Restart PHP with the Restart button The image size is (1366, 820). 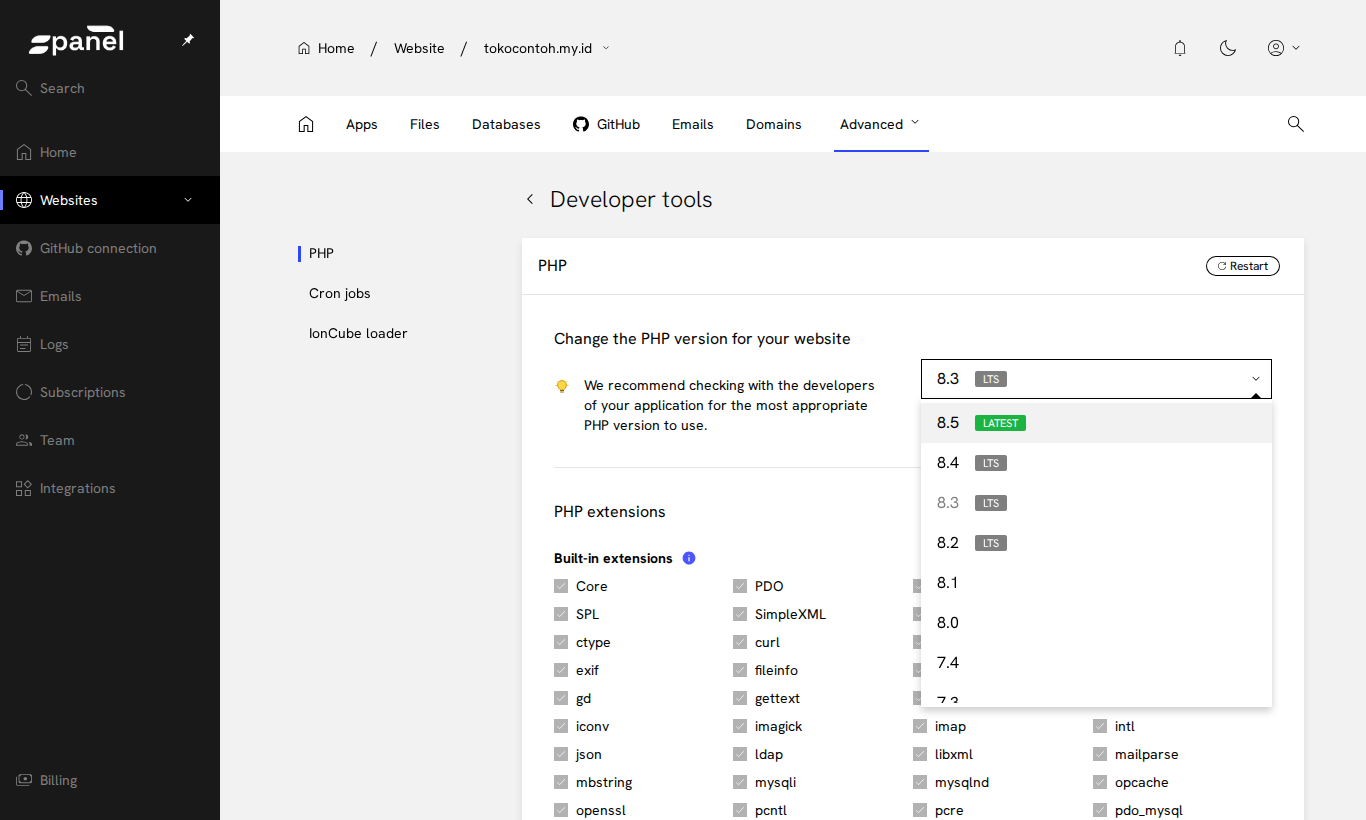click(1243, 266)
